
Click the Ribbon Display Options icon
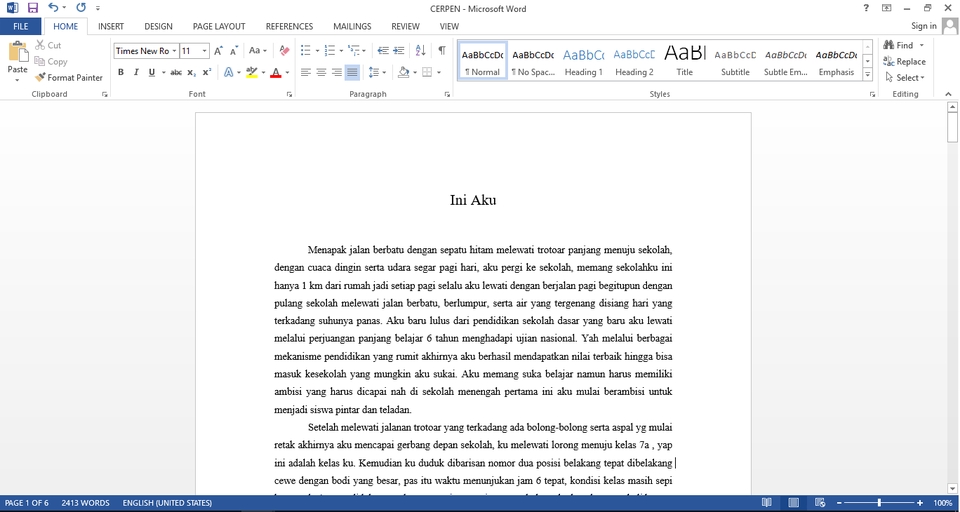coord(887,8)
